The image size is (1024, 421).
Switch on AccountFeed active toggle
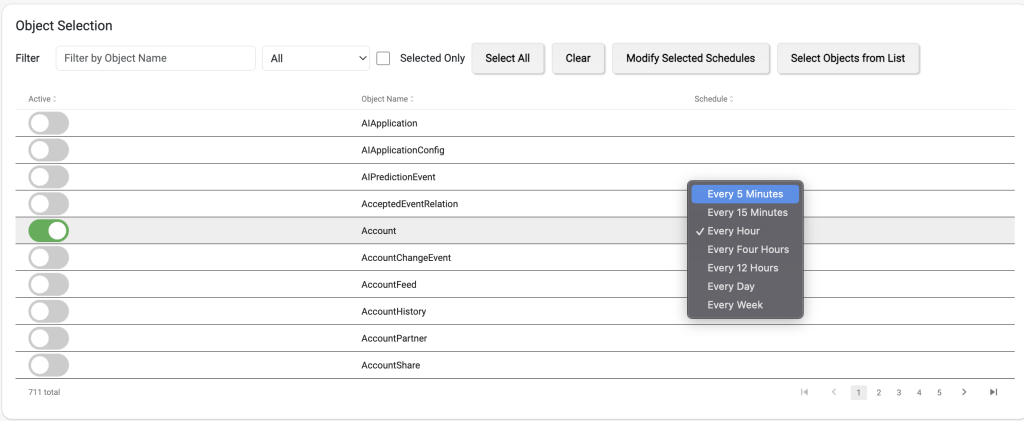click(x=48, y=285)
